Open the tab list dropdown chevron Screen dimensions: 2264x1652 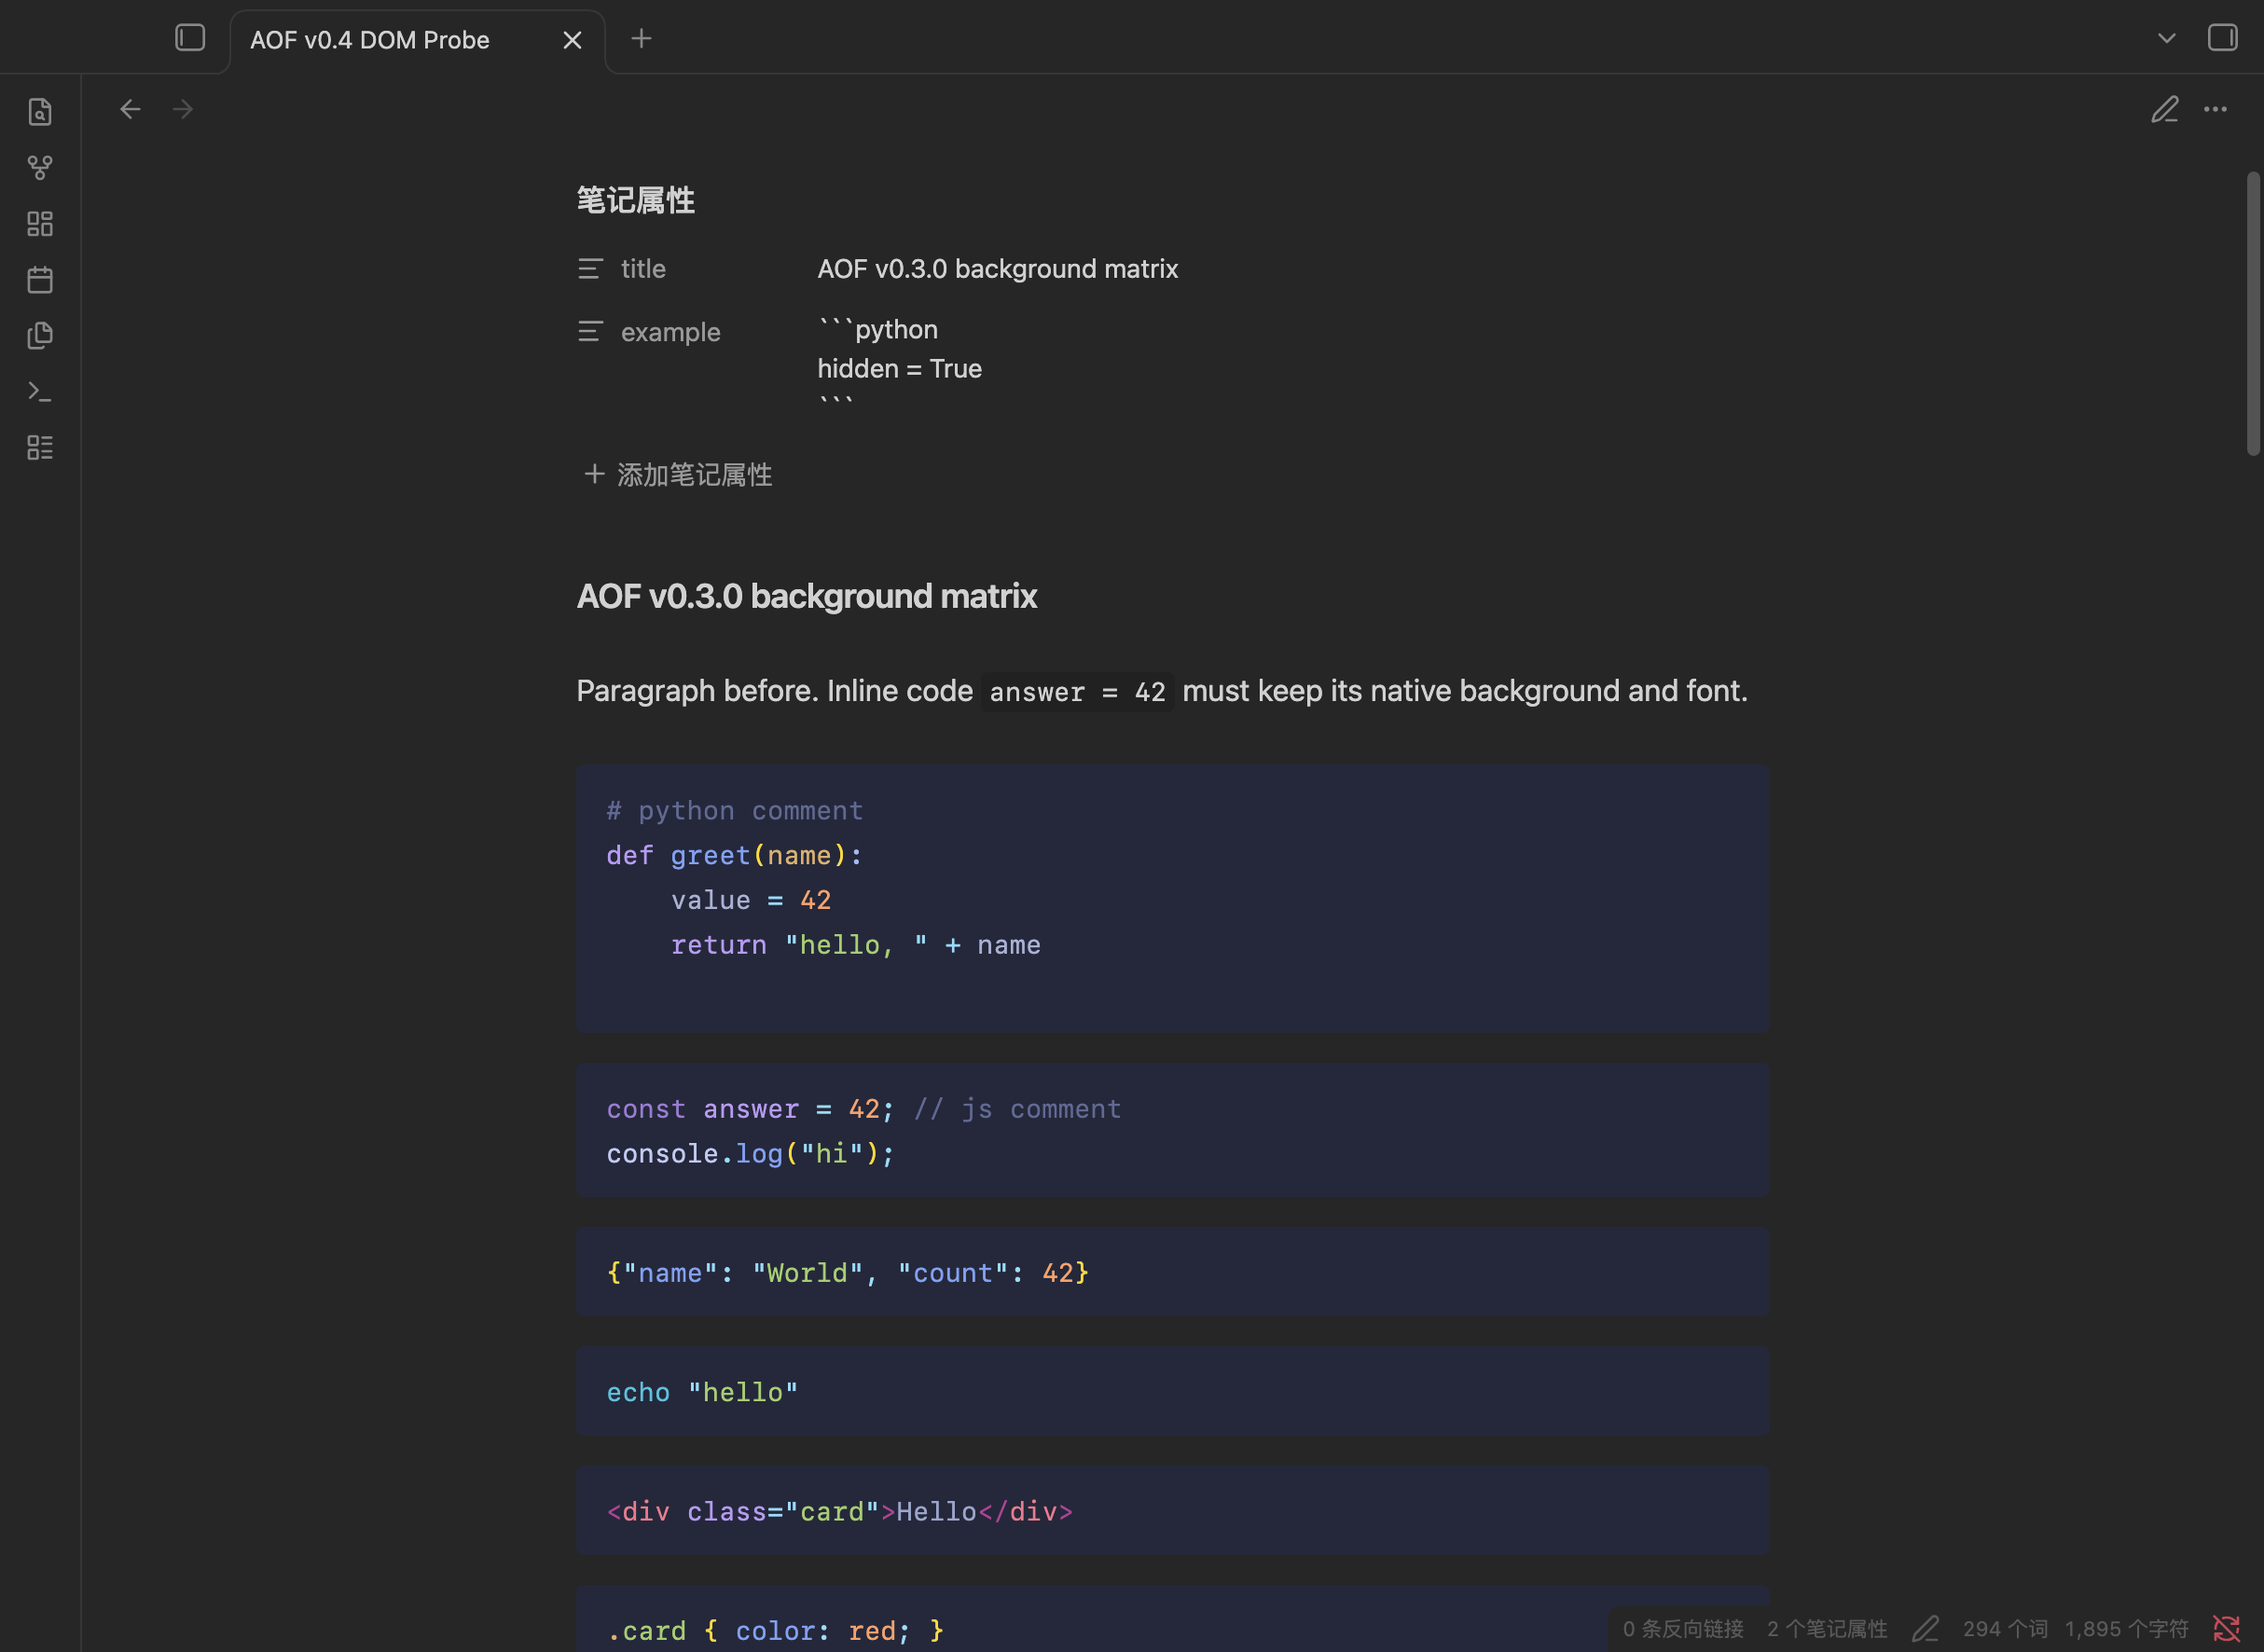2166,38
